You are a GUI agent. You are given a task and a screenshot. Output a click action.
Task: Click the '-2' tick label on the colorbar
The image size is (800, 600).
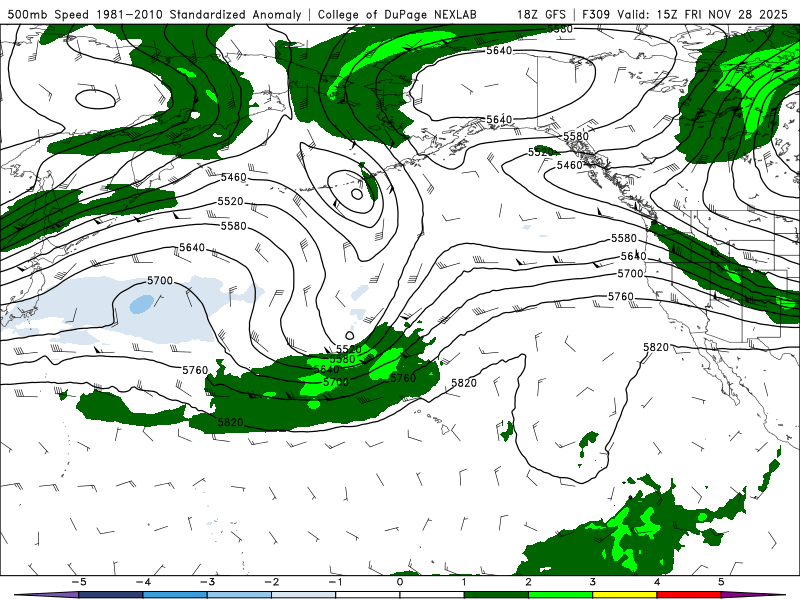click(271, 582)
